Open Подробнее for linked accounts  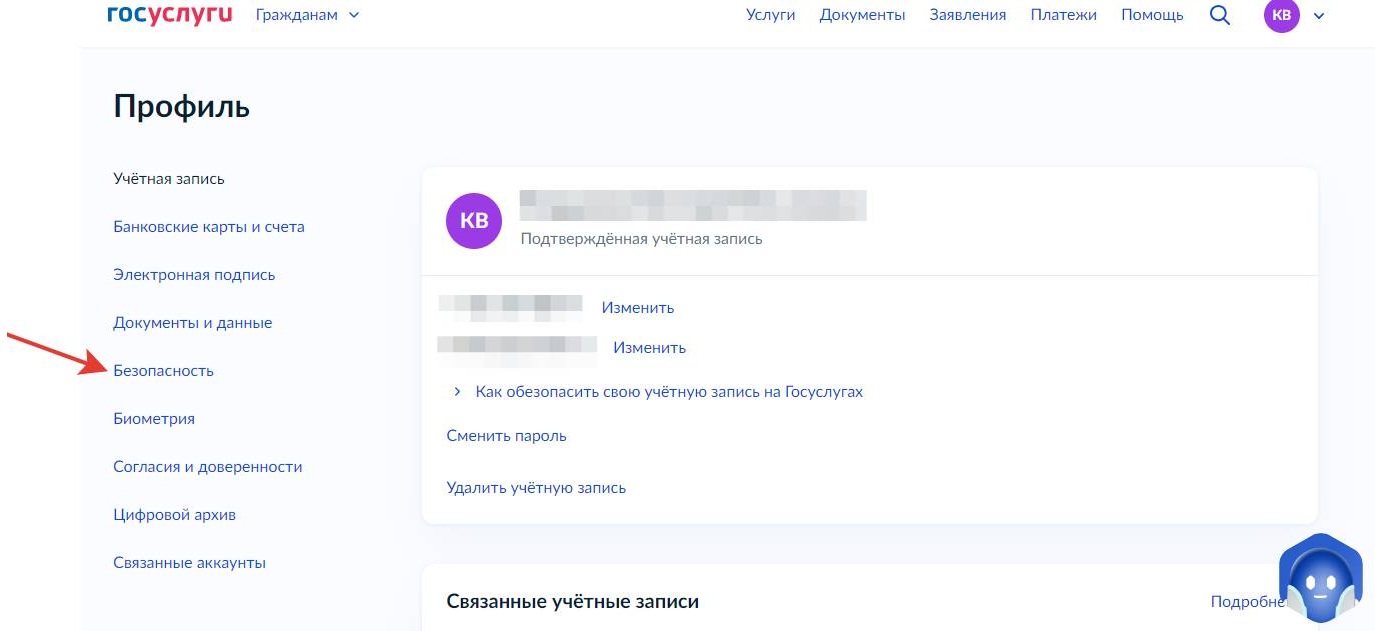tap(1248, 602)
